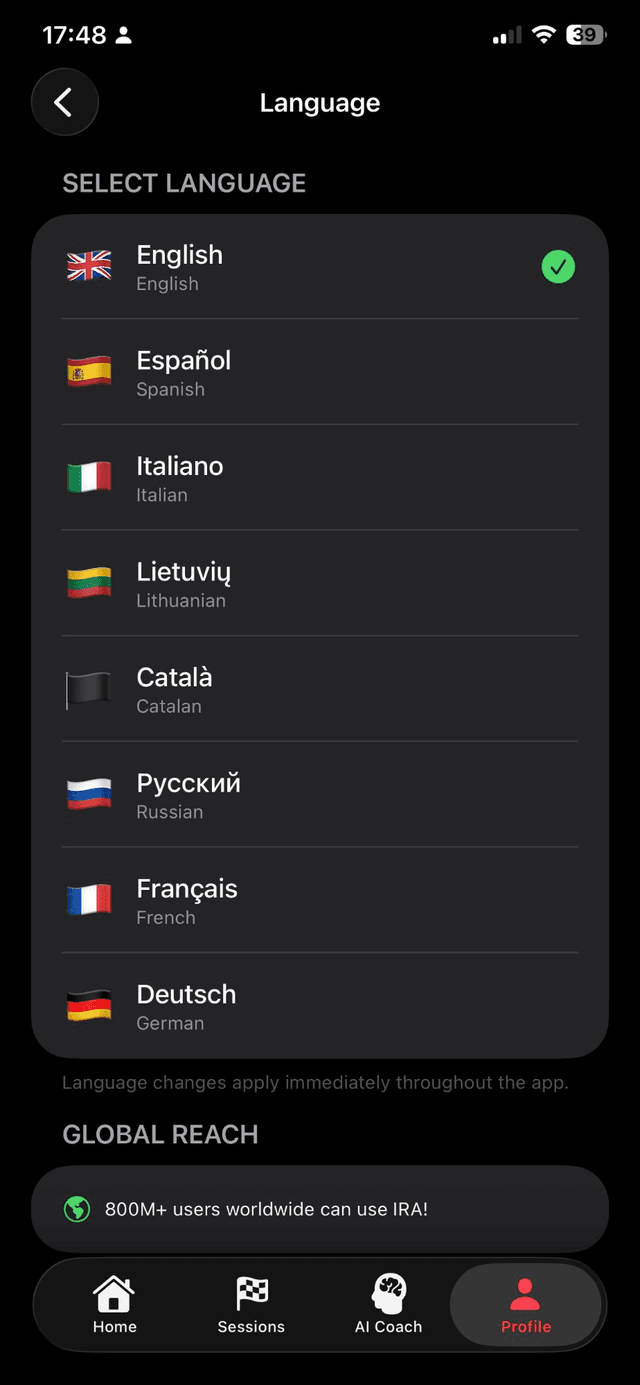Screen dimensions: 640x1385
Task: Tap the German flag icon
Action: (x=88, y=1006)
